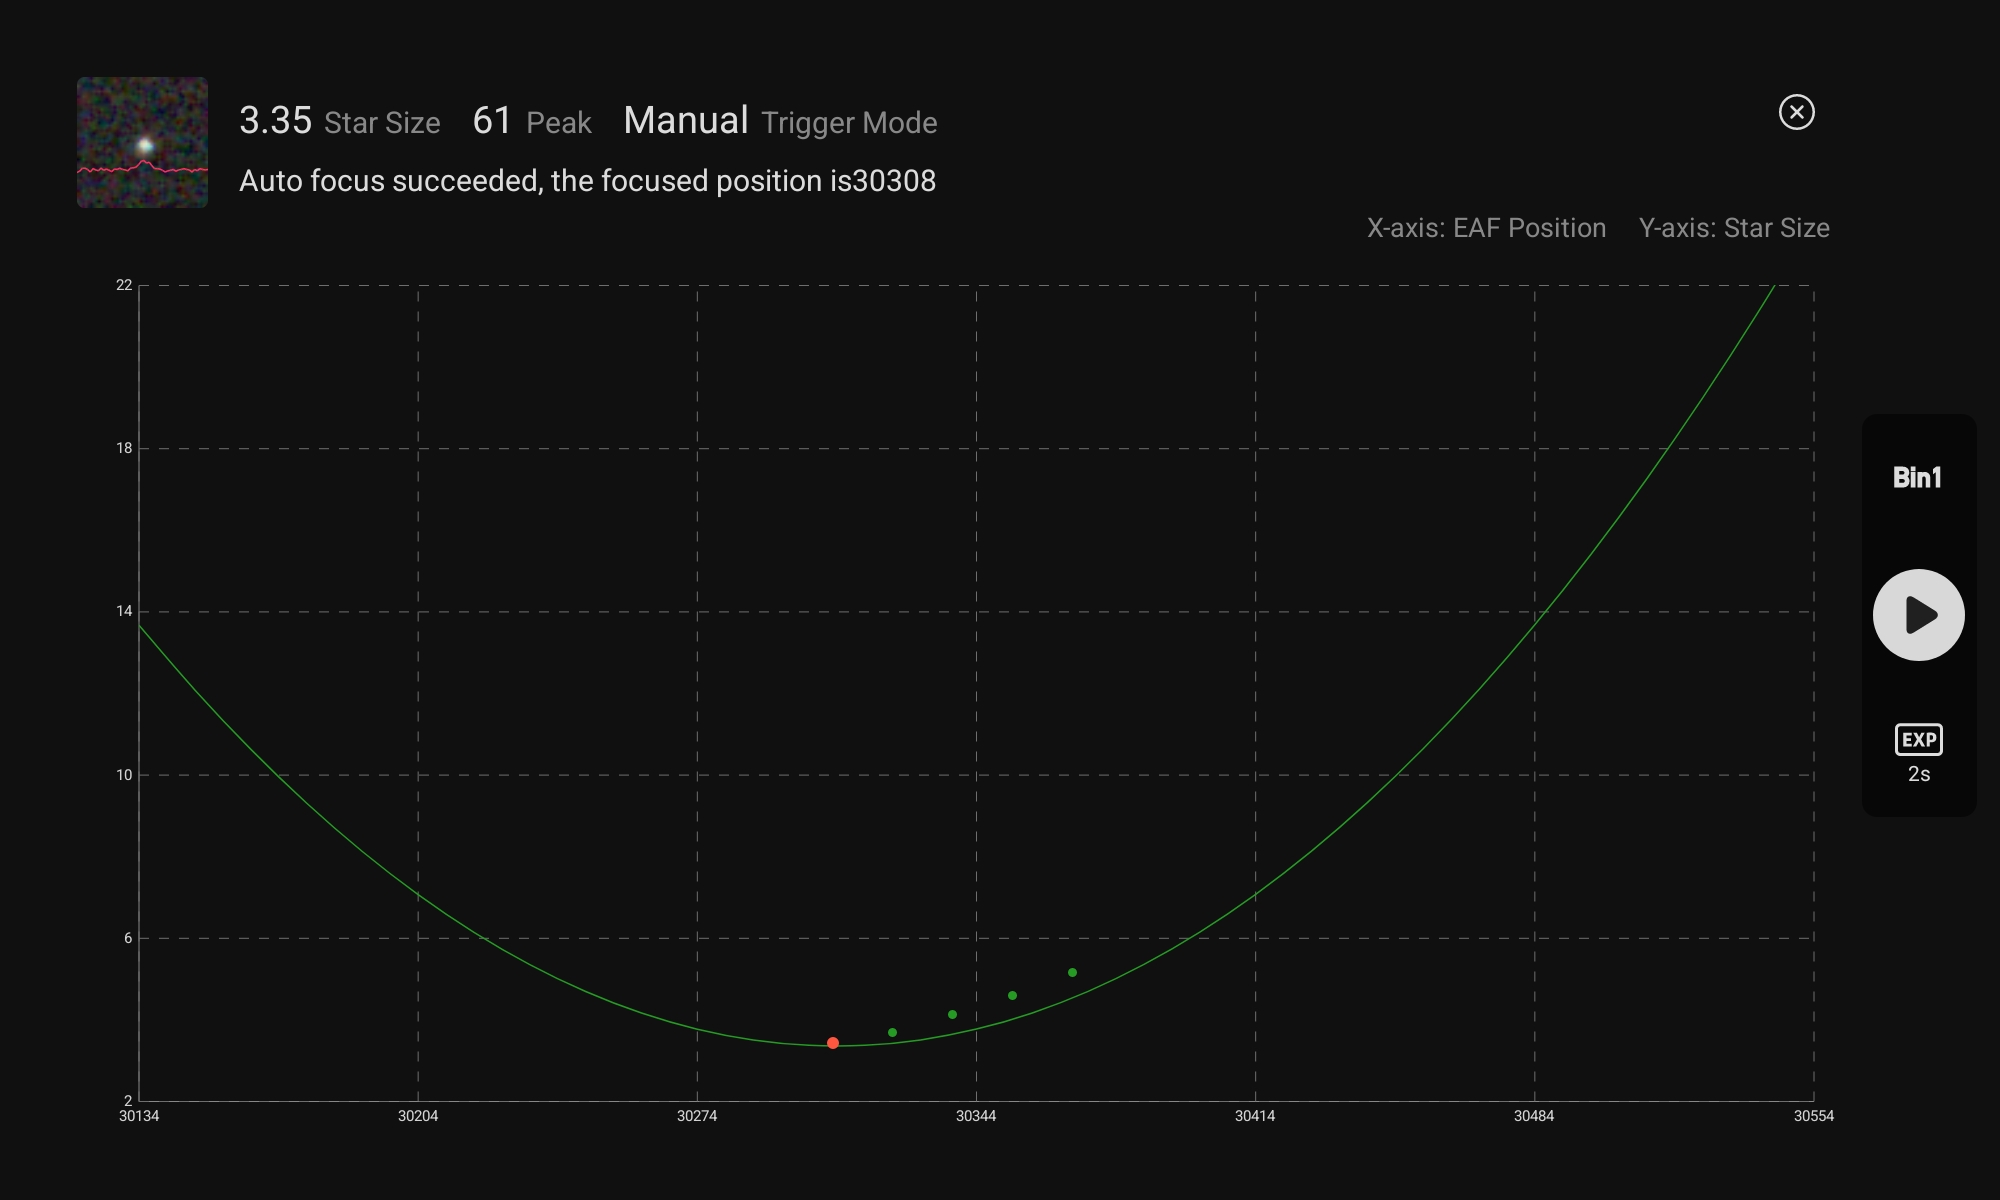Click the highest green sample point
The image size is (2000, 1200).
1072,972
